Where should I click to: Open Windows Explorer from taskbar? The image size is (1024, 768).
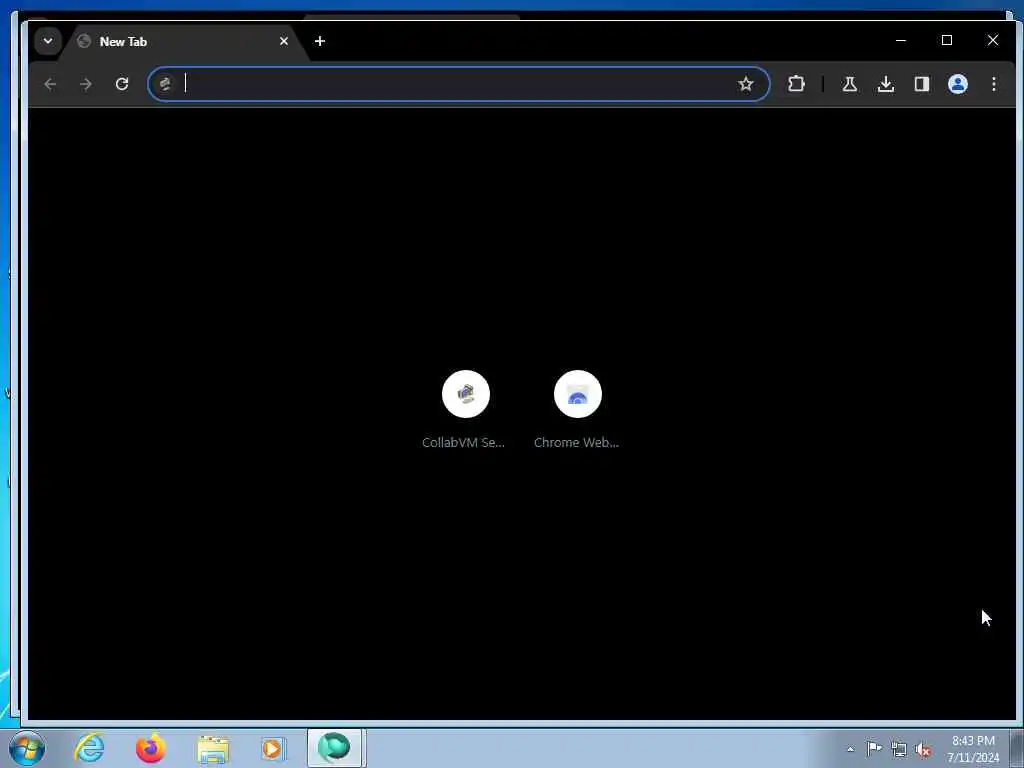212,748
